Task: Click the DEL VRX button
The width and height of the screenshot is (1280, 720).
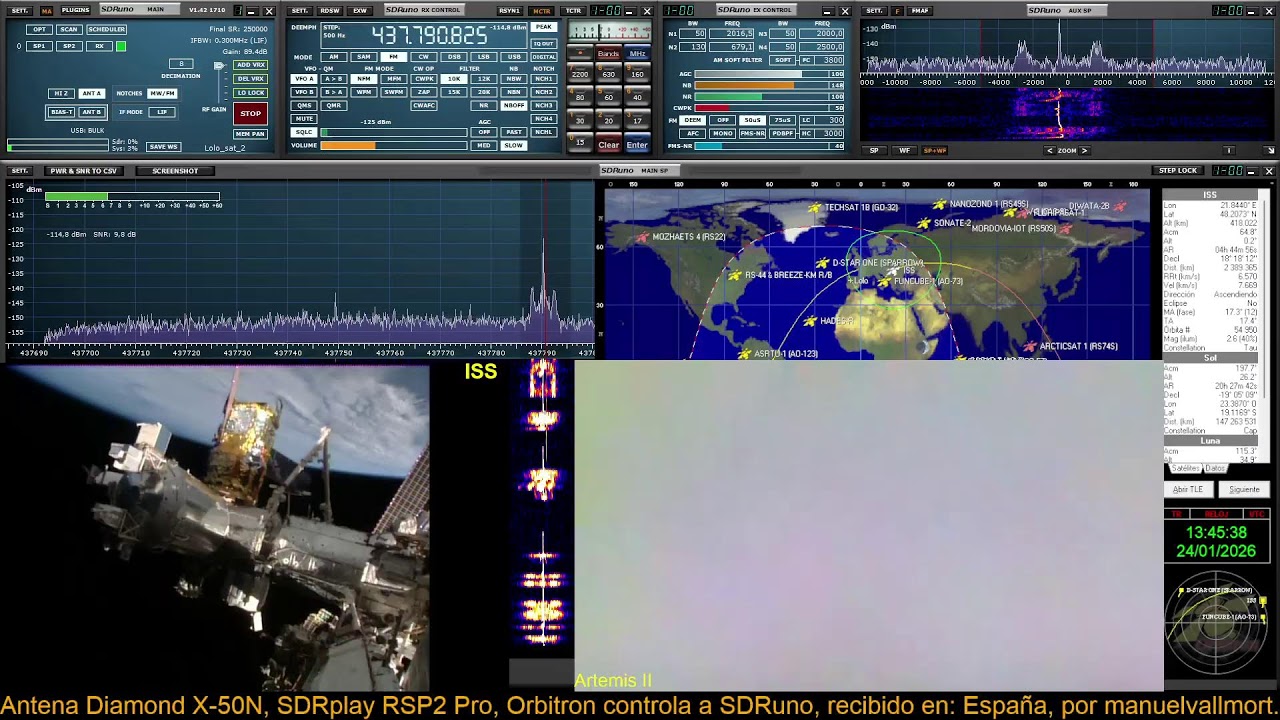Action: pos(250,79)
